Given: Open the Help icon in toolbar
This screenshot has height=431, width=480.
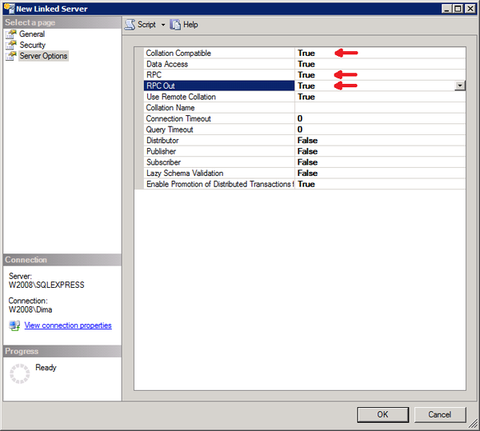Looking at the screenshot, I should (x=175, y=25).
